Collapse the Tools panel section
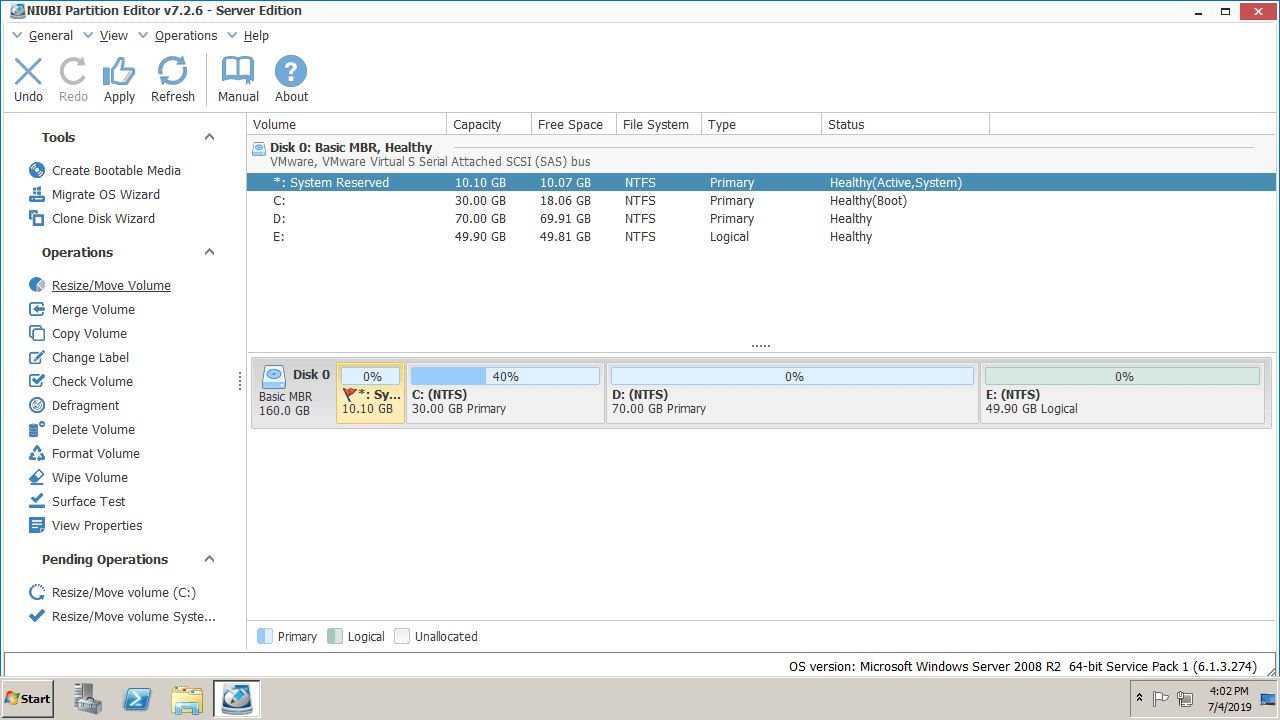Screen dimensions: 1280x720 pyautogui.click(x=209, y=137)
